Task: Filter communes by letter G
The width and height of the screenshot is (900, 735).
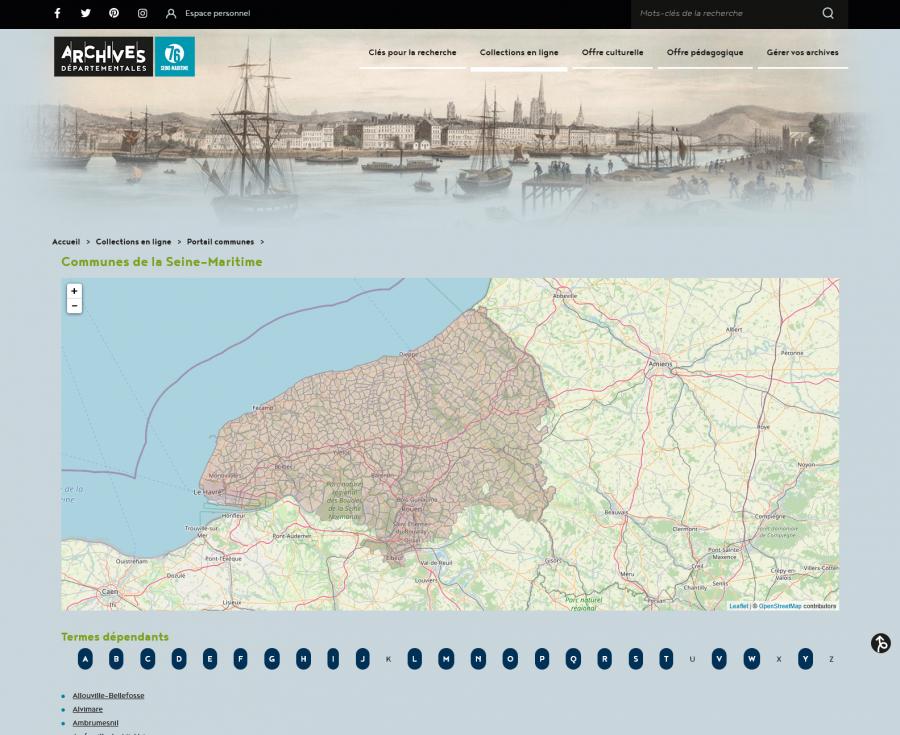Action: [x=272, y=659]
